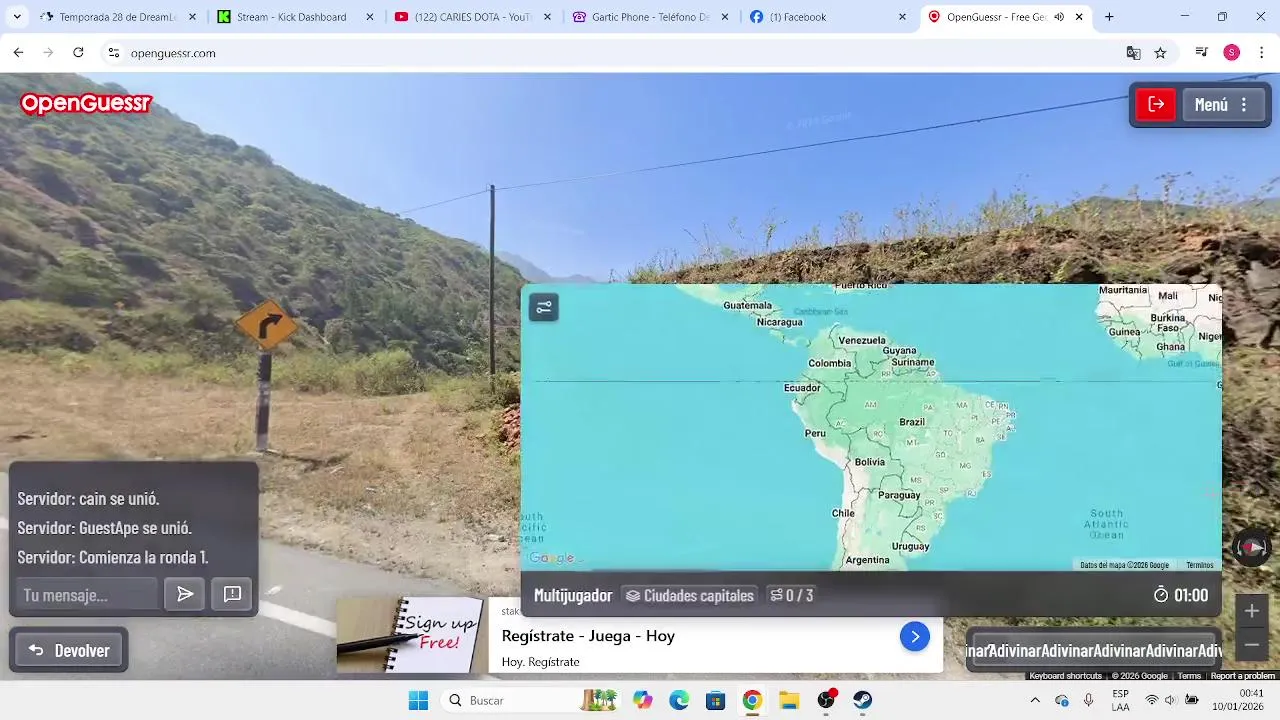Click the map 'Términos' link
1280x720 pixels.
pos(1199,565)
